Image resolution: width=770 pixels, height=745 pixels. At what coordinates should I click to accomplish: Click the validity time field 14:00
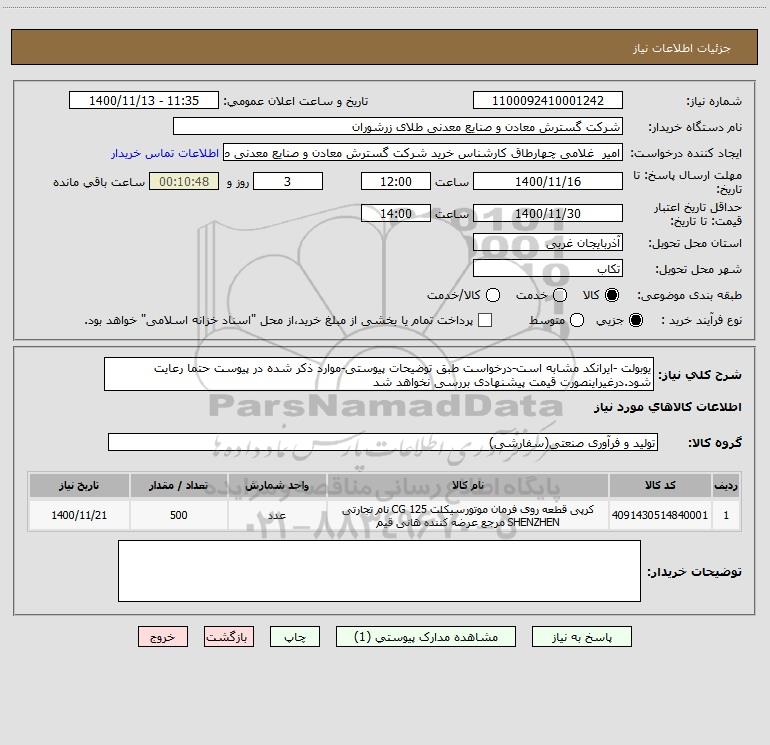pos(396,214)
